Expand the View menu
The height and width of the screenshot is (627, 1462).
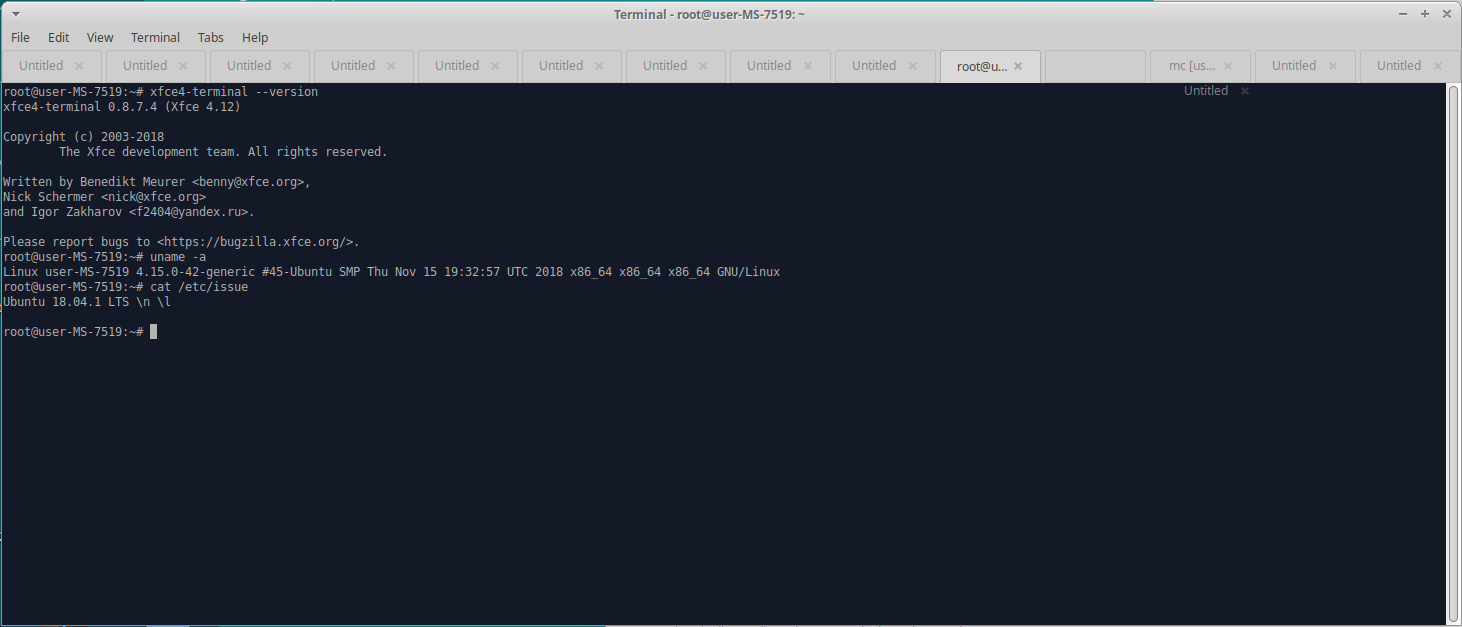pos(100,37)
